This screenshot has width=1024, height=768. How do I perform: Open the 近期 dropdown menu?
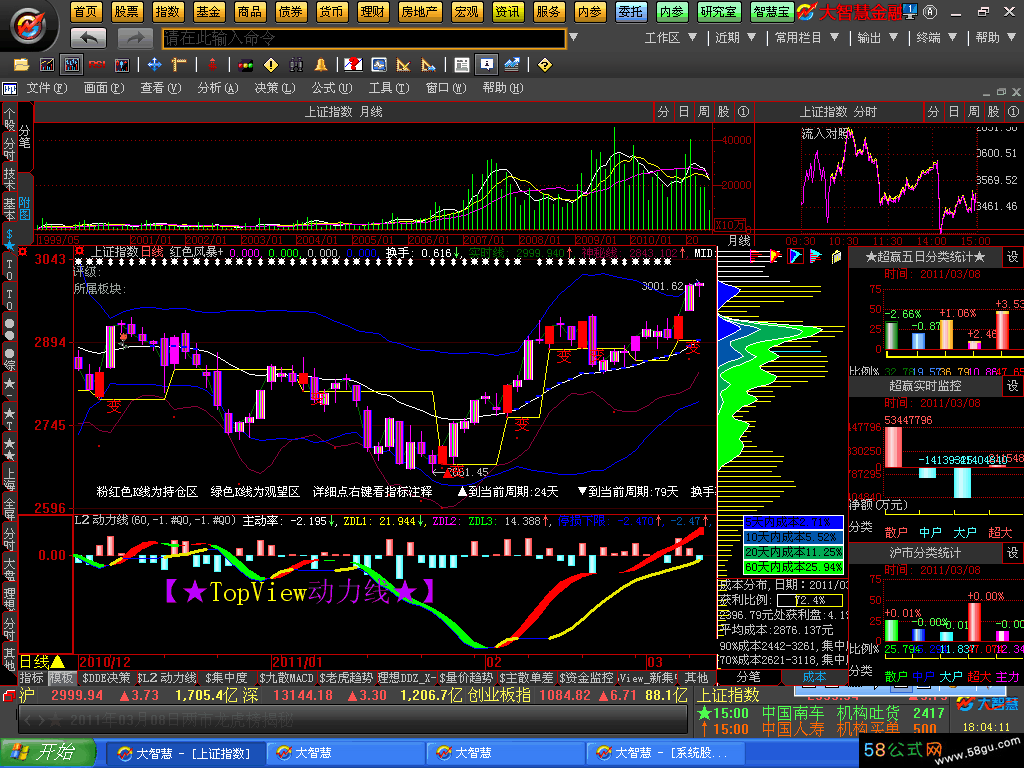[x=735, y=38]
